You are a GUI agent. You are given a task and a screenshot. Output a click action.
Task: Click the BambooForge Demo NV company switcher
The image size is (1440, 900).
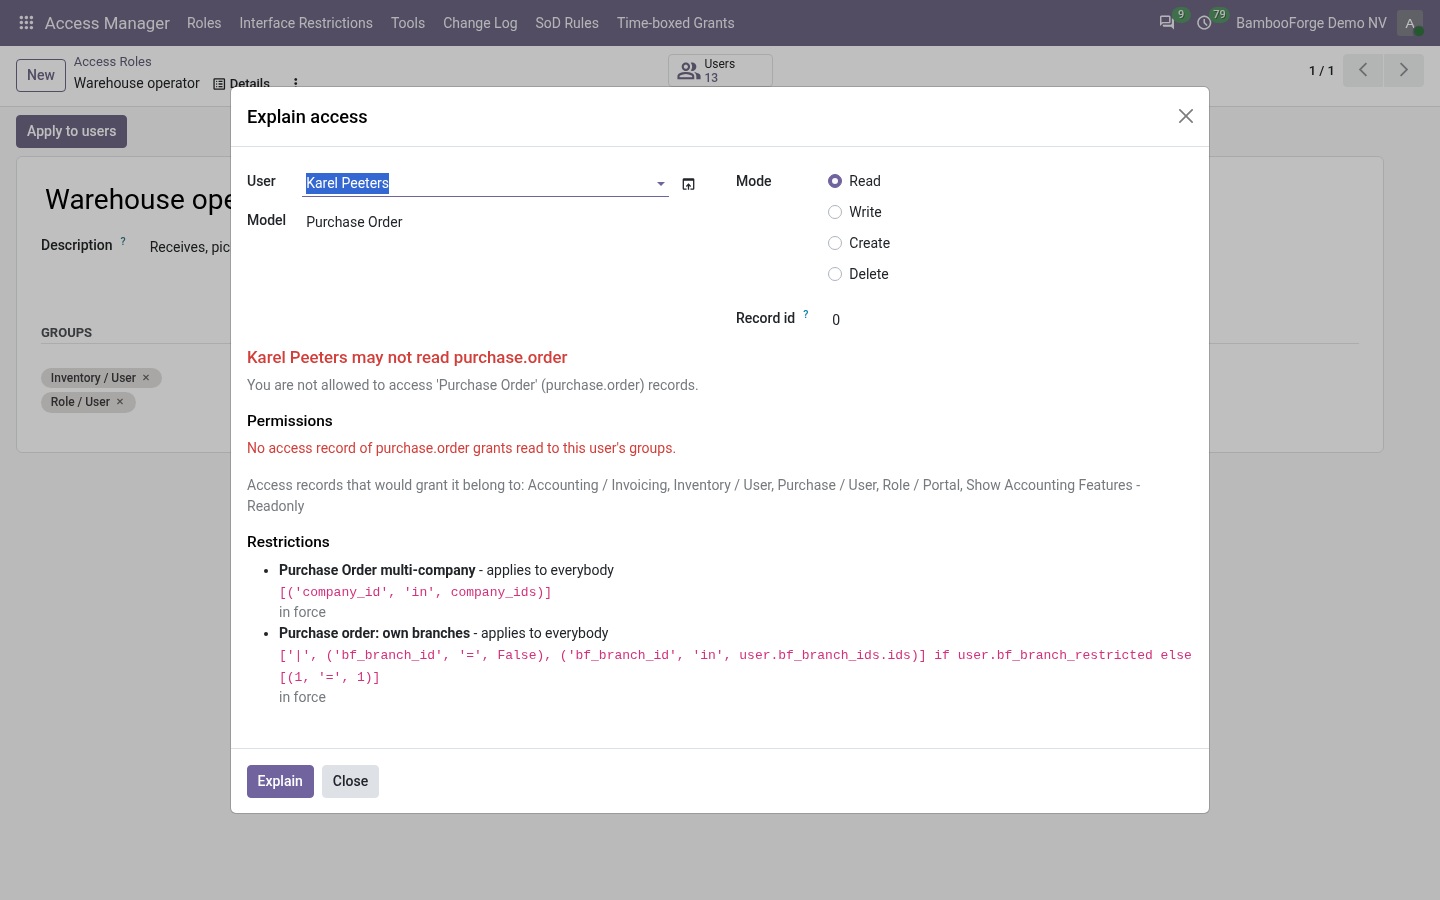pos(1311,23)
